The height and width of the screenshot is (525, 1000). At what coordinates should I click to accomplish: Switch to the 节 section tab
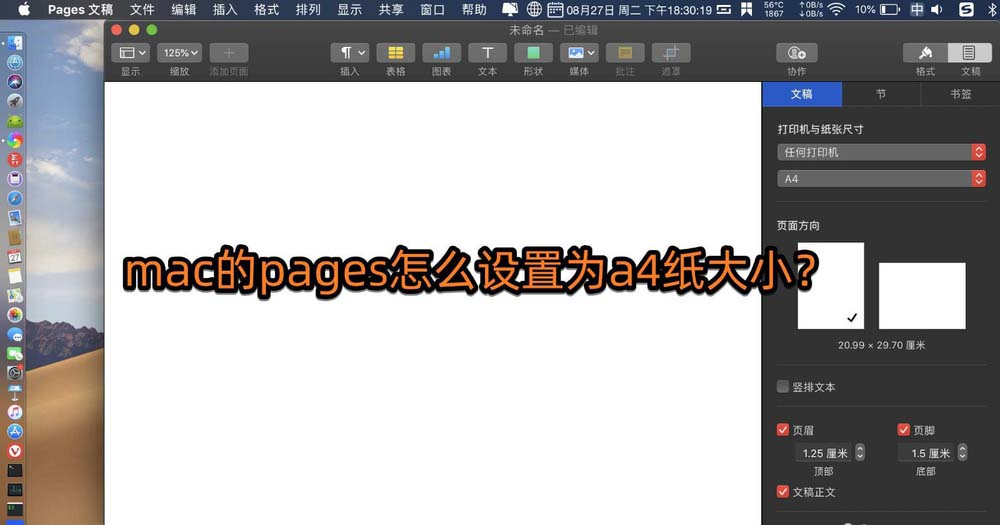click(x=881, y=94)
